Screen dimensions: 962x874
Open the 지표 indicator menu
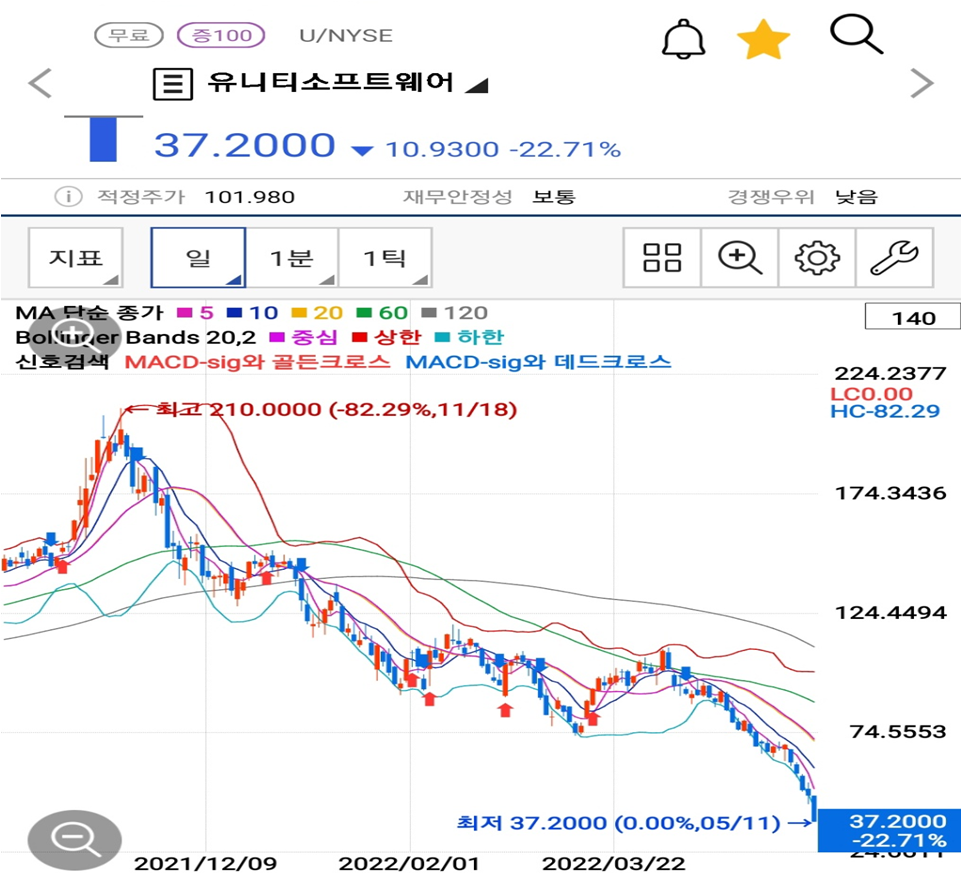pos(75,258)
